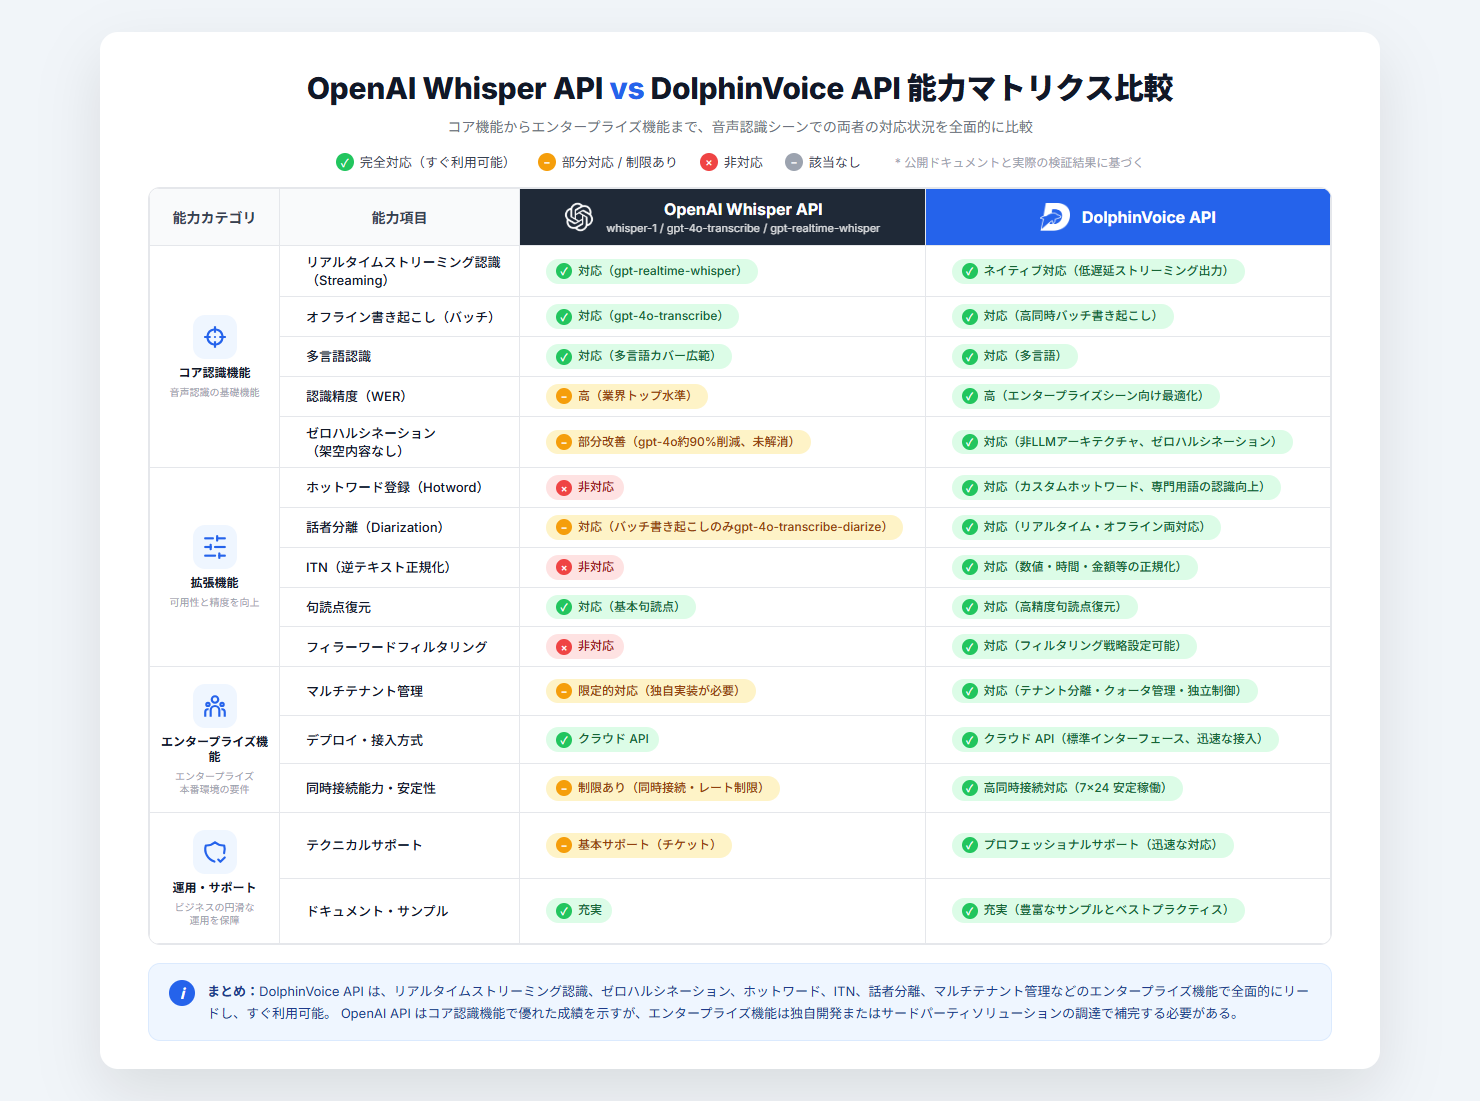Click the 対応 (テナント分離・クォータ管理) badge
The image size is (1480, 1101).
1104,692
